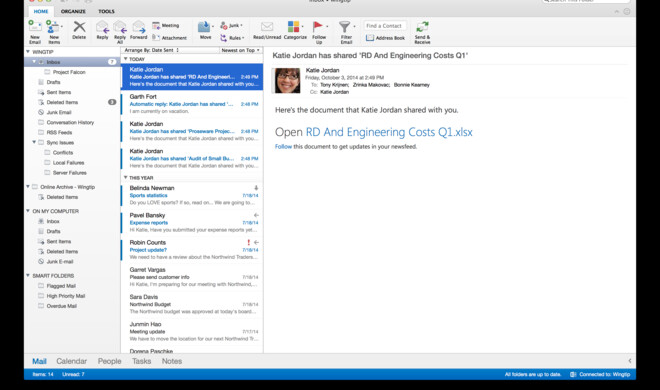Open the Drafts folder under Wingtip

53,82
